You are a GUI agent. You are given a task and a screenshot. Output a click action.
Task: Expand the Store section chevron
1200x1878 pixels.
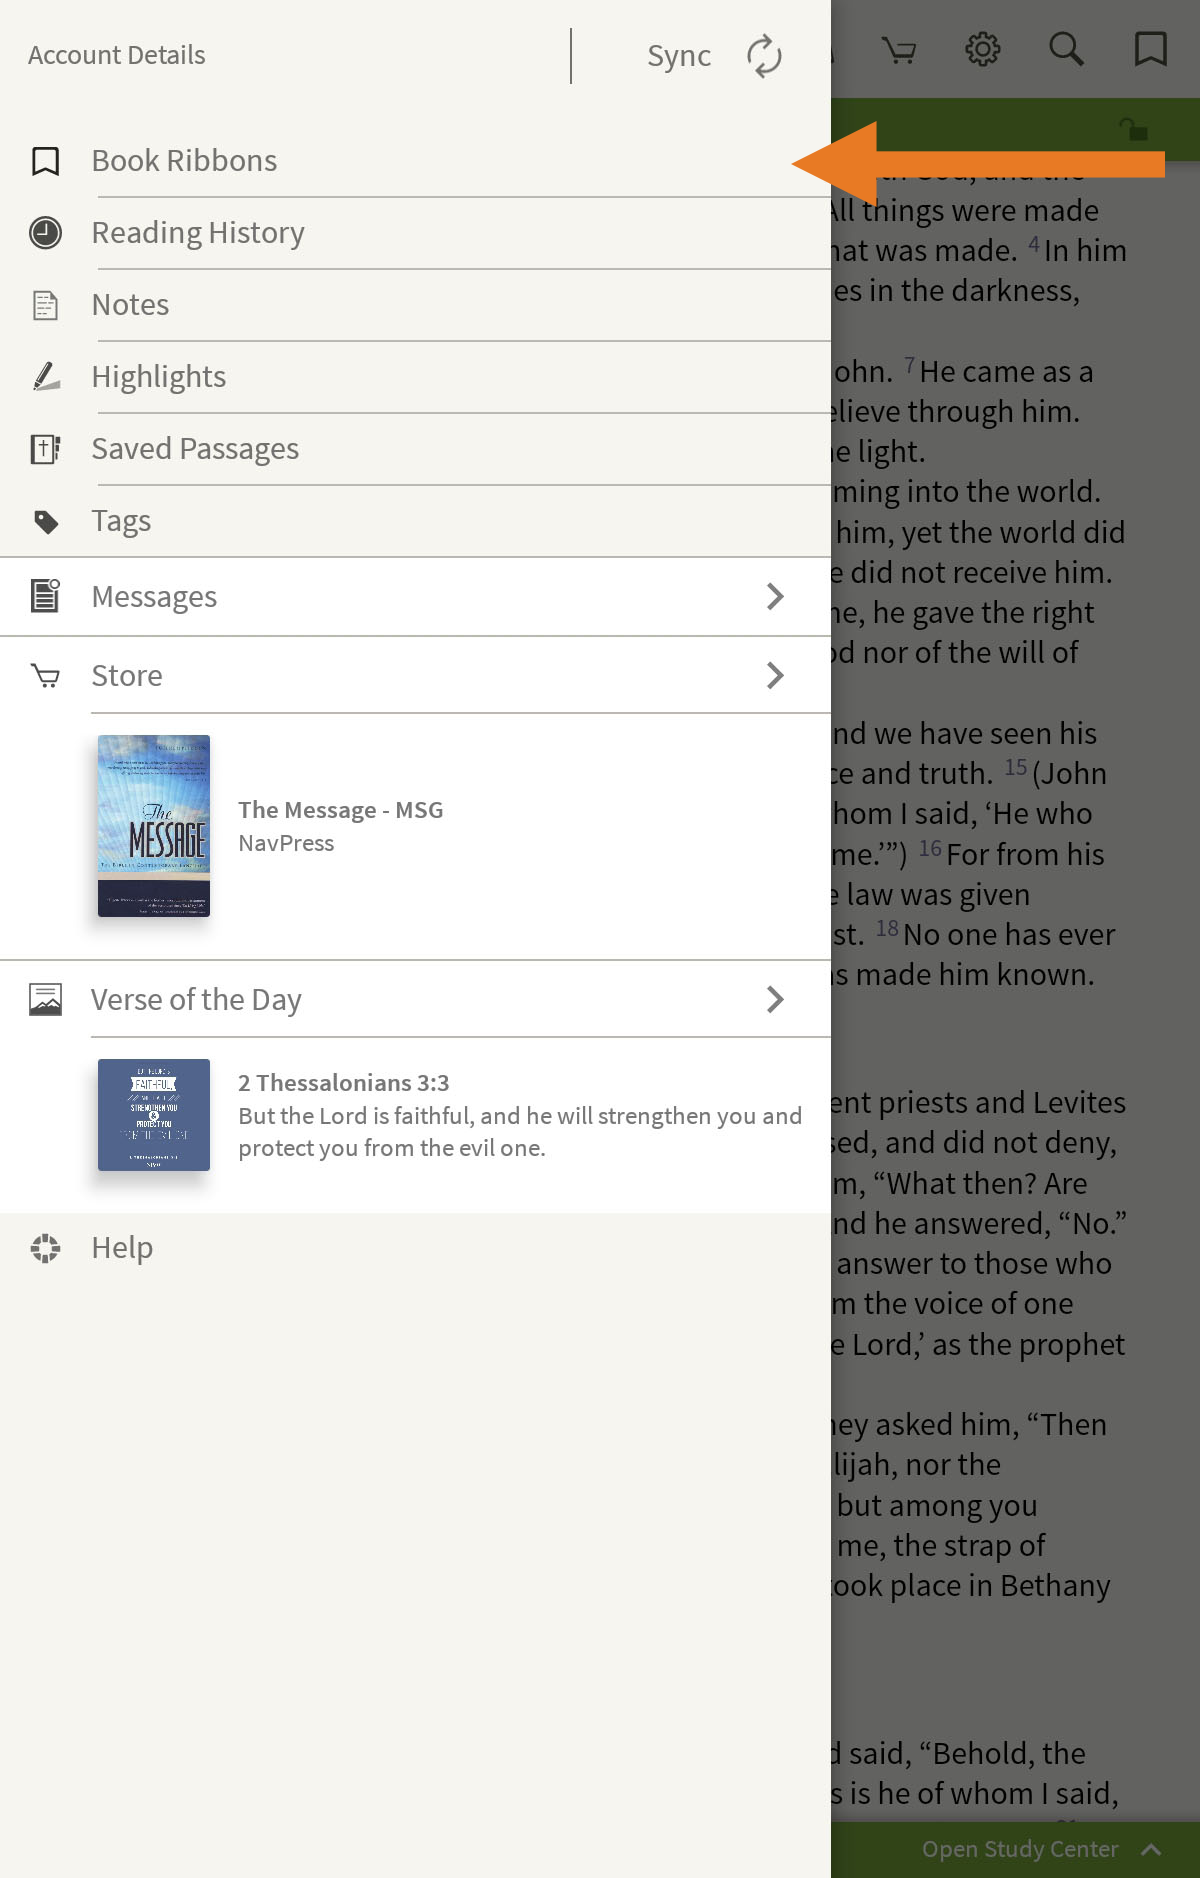pyautogui.click(x=775, y=676)
